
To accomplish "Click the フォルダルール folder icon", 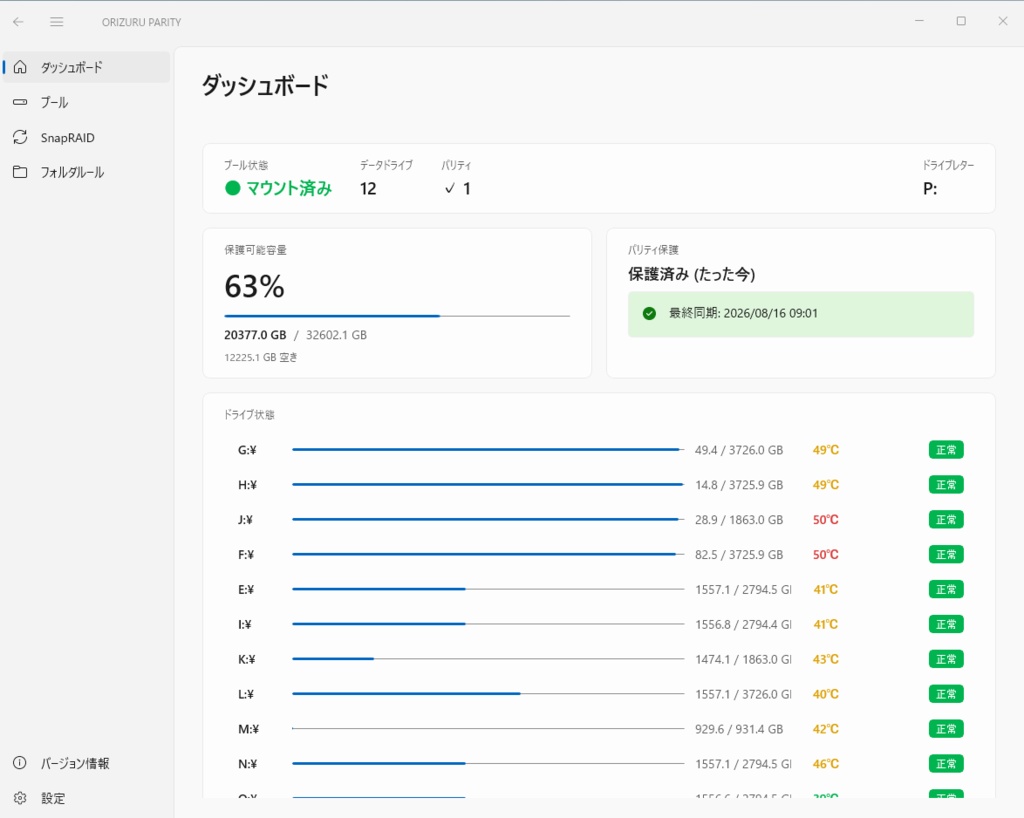I will pos(20,172).
